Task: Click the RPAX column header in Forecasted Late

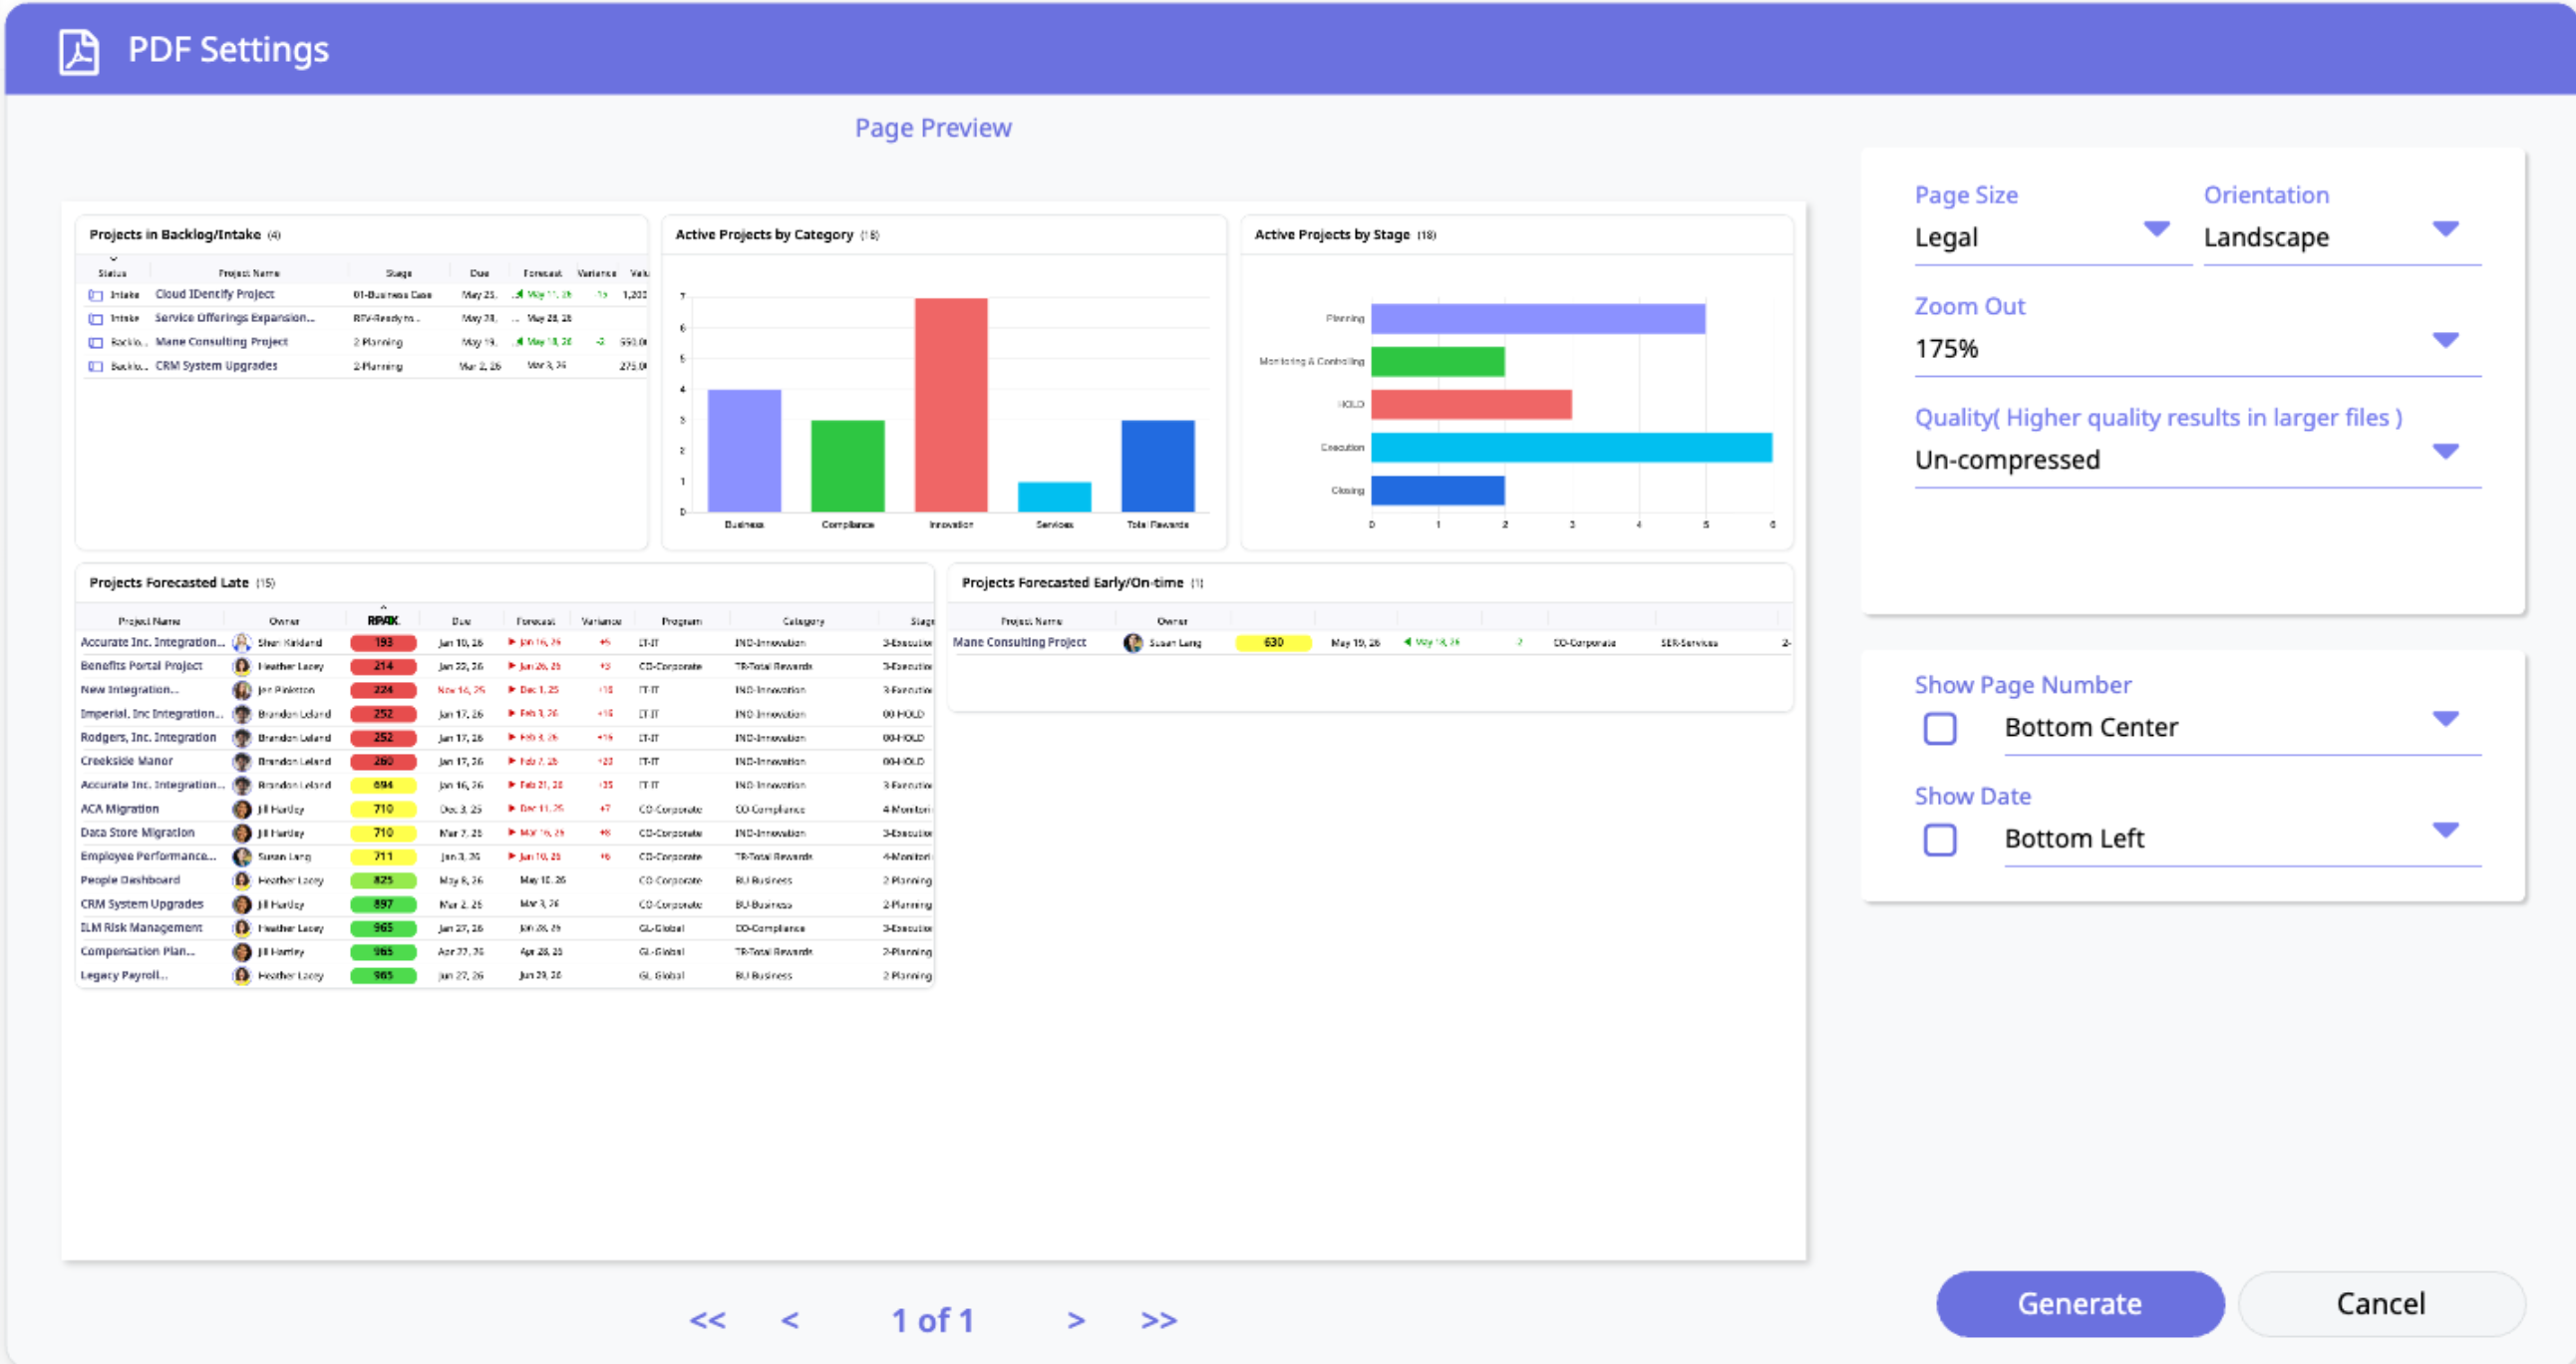Action: pyautogui.click(x=382, y=621)
